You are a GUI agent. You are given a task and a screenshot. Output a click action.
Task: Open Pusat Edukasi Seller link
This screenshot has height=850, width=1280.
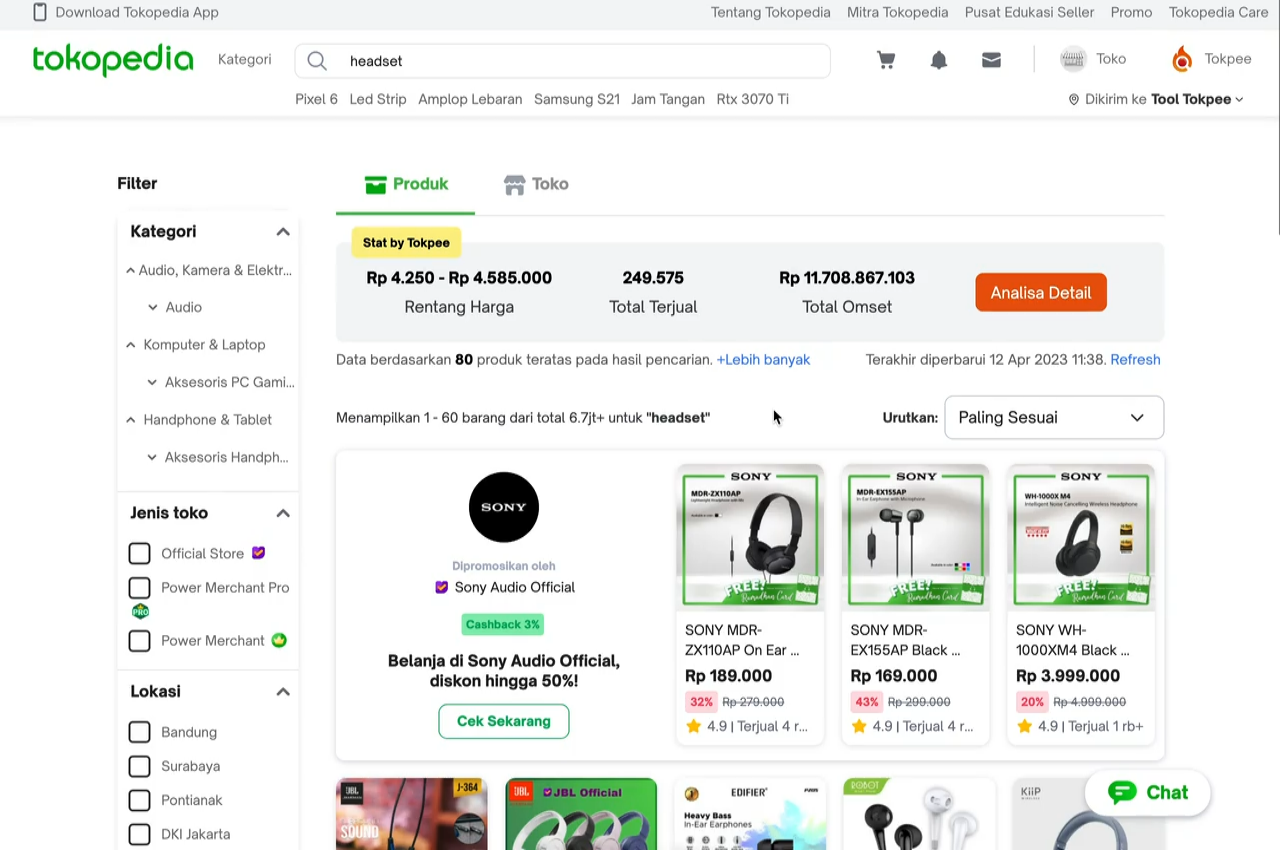(1030, 12)
